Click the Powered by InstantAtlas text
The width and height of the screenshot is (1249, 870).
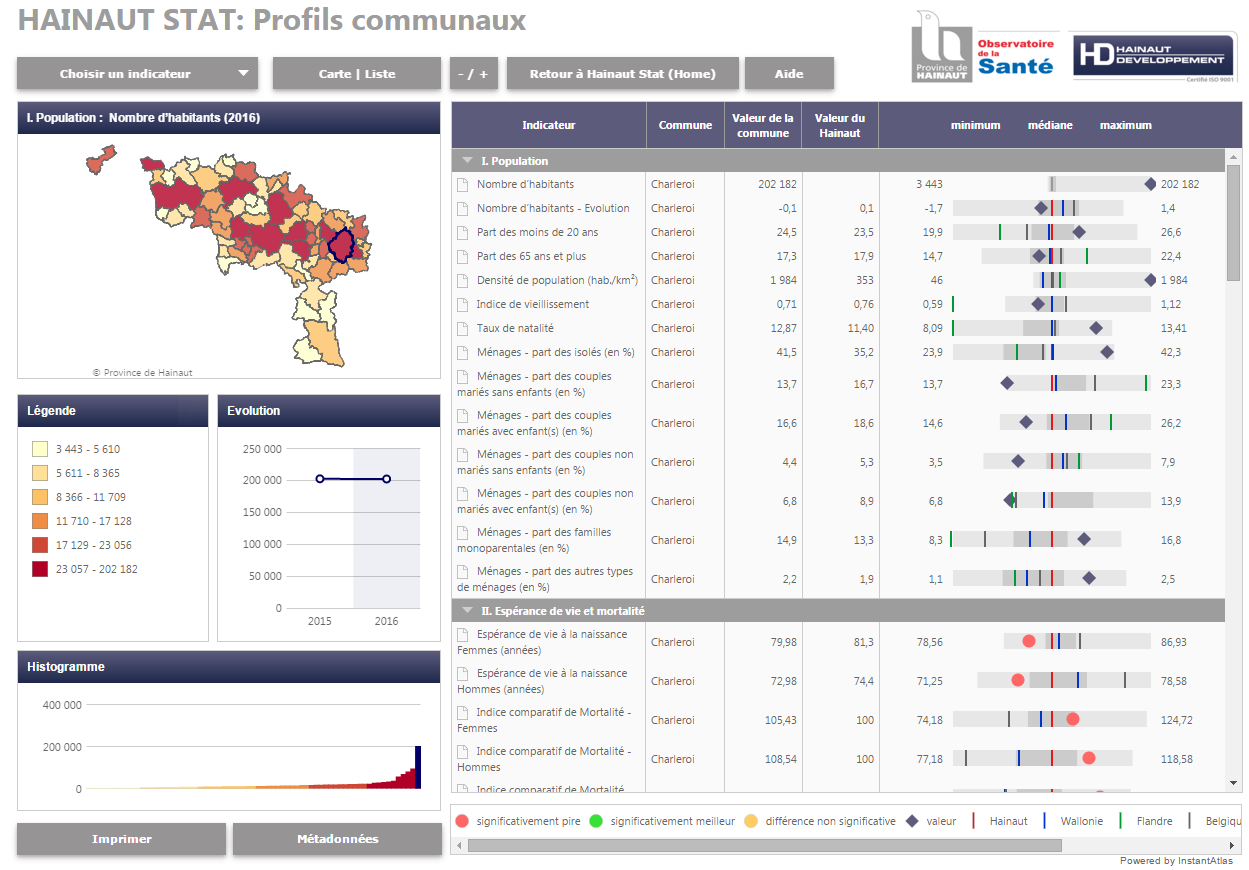pyautogui.click(x=1176, y=861)
